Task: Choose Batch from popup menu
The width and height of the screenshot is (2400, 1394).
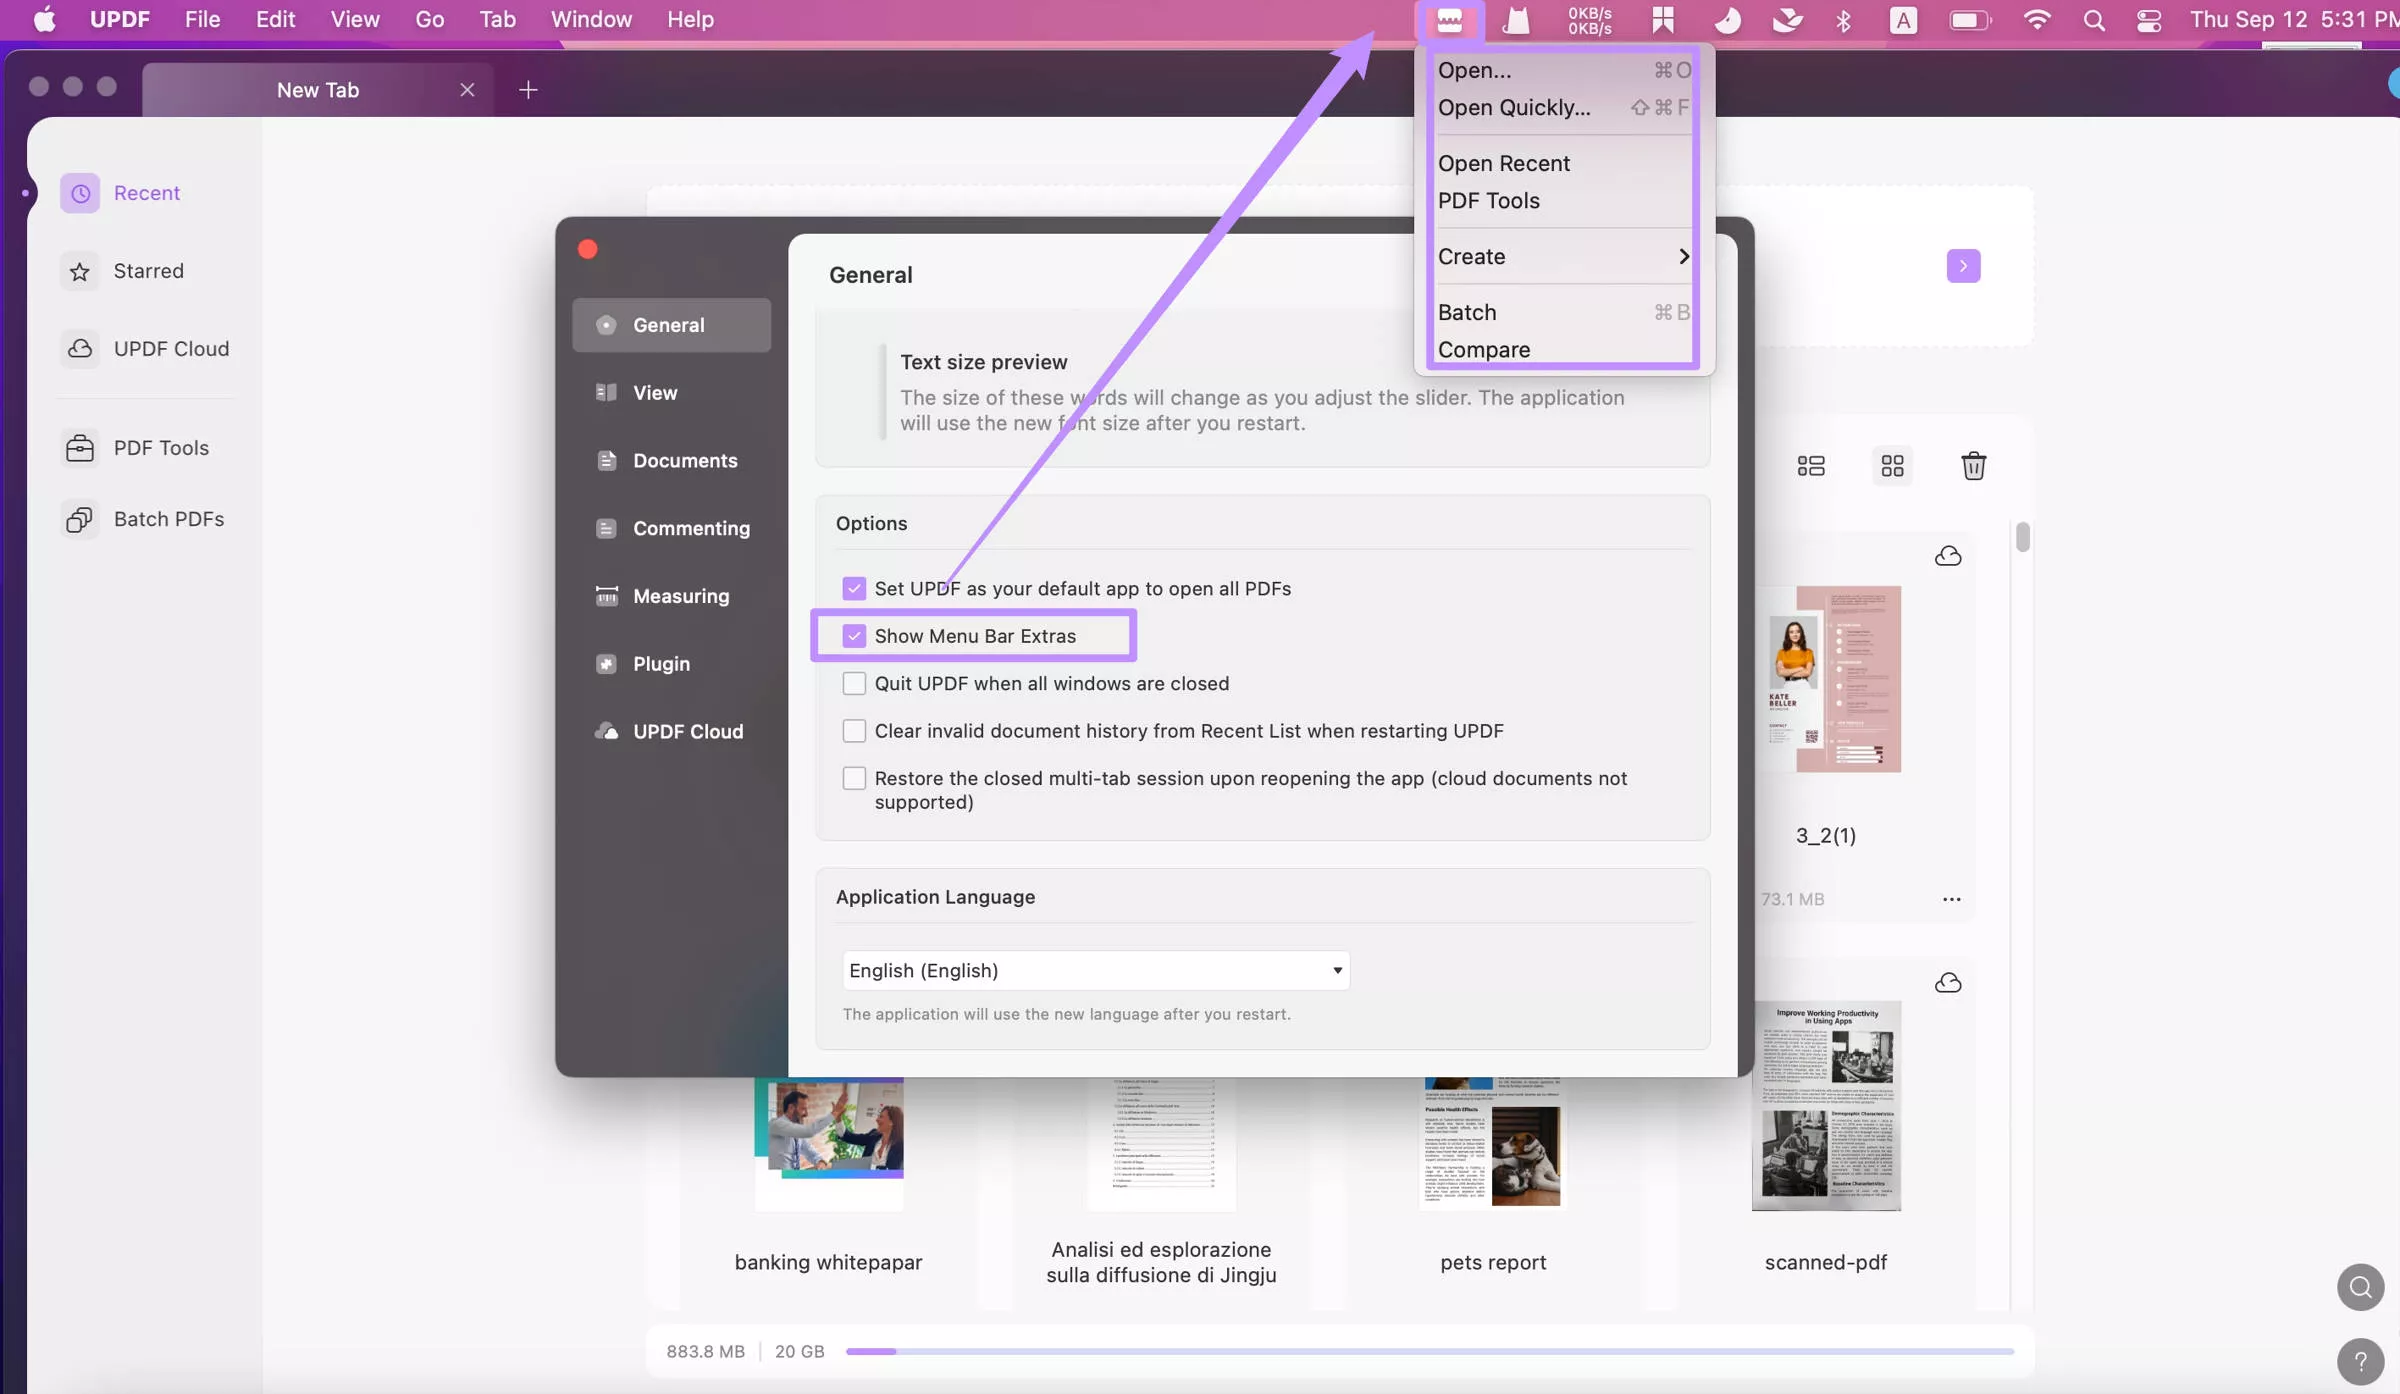Action: tap(1563, 313)
